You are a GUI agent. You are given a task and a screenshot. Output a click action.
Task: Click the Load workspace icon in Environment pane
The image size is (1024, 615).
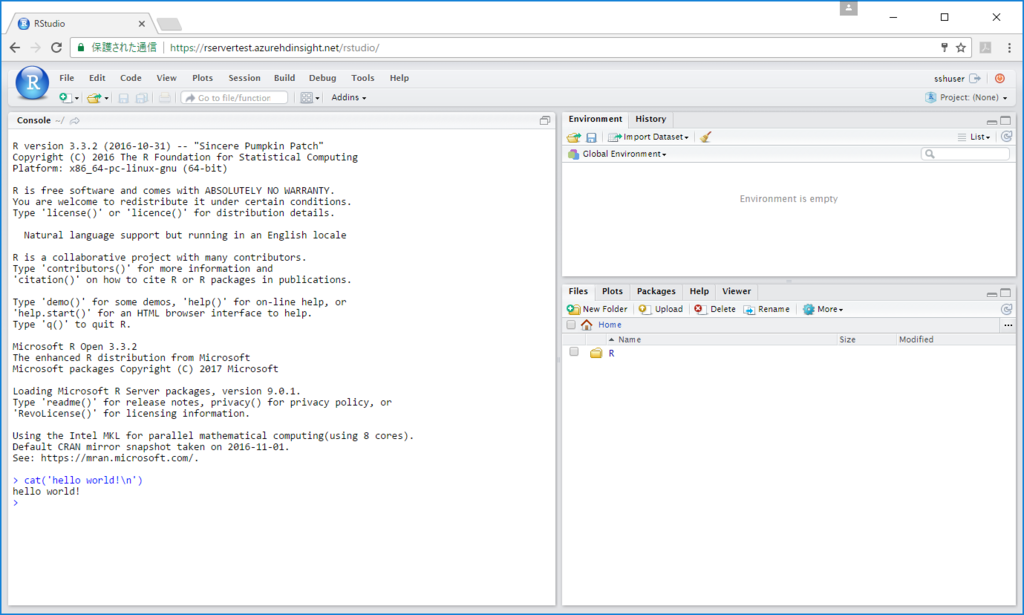pos(573,137)
